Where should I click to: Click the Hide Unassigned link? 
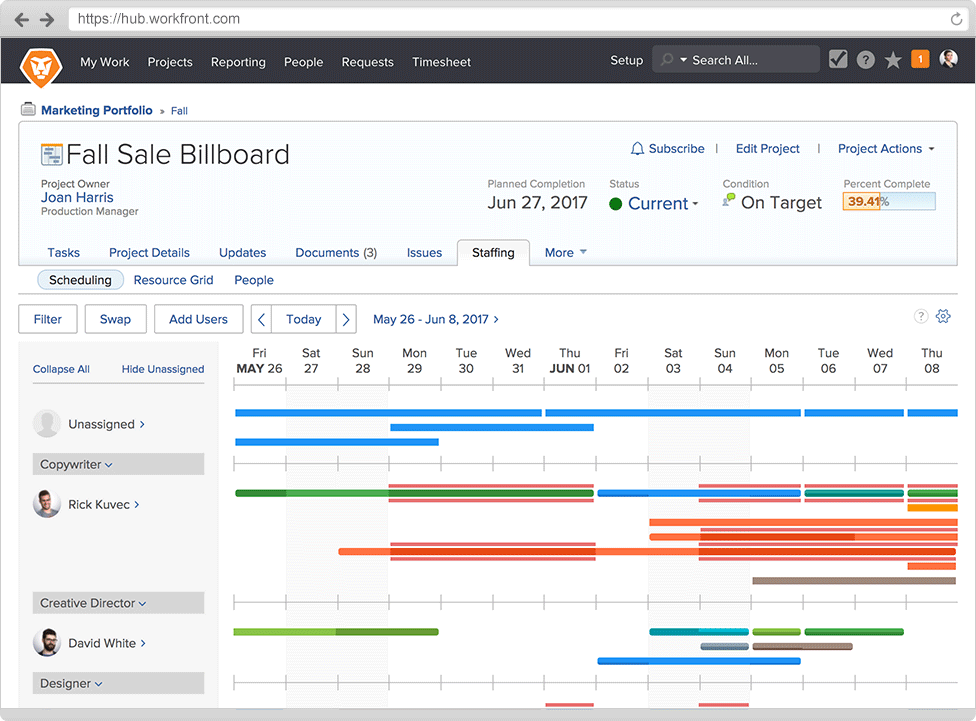(x=162, y=369)
